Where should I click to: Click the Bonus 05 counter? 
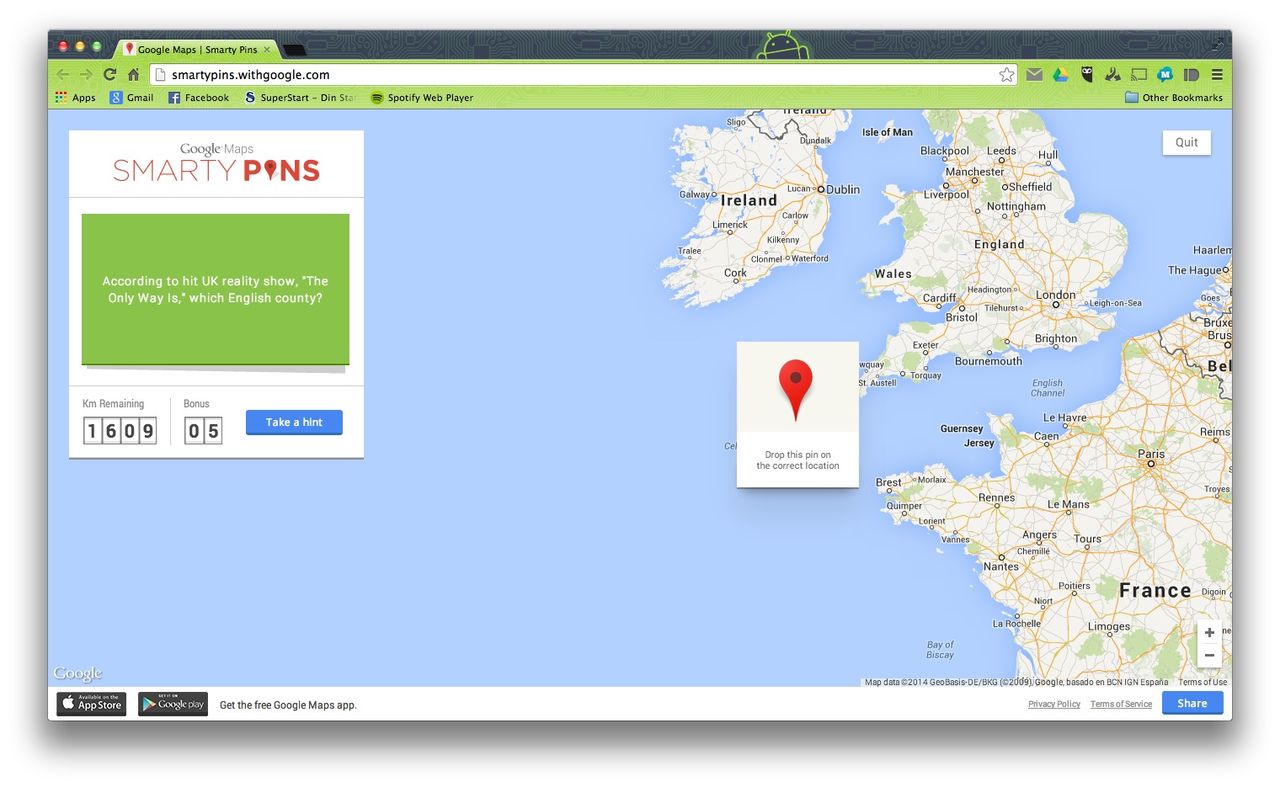[x=203, y=431]
